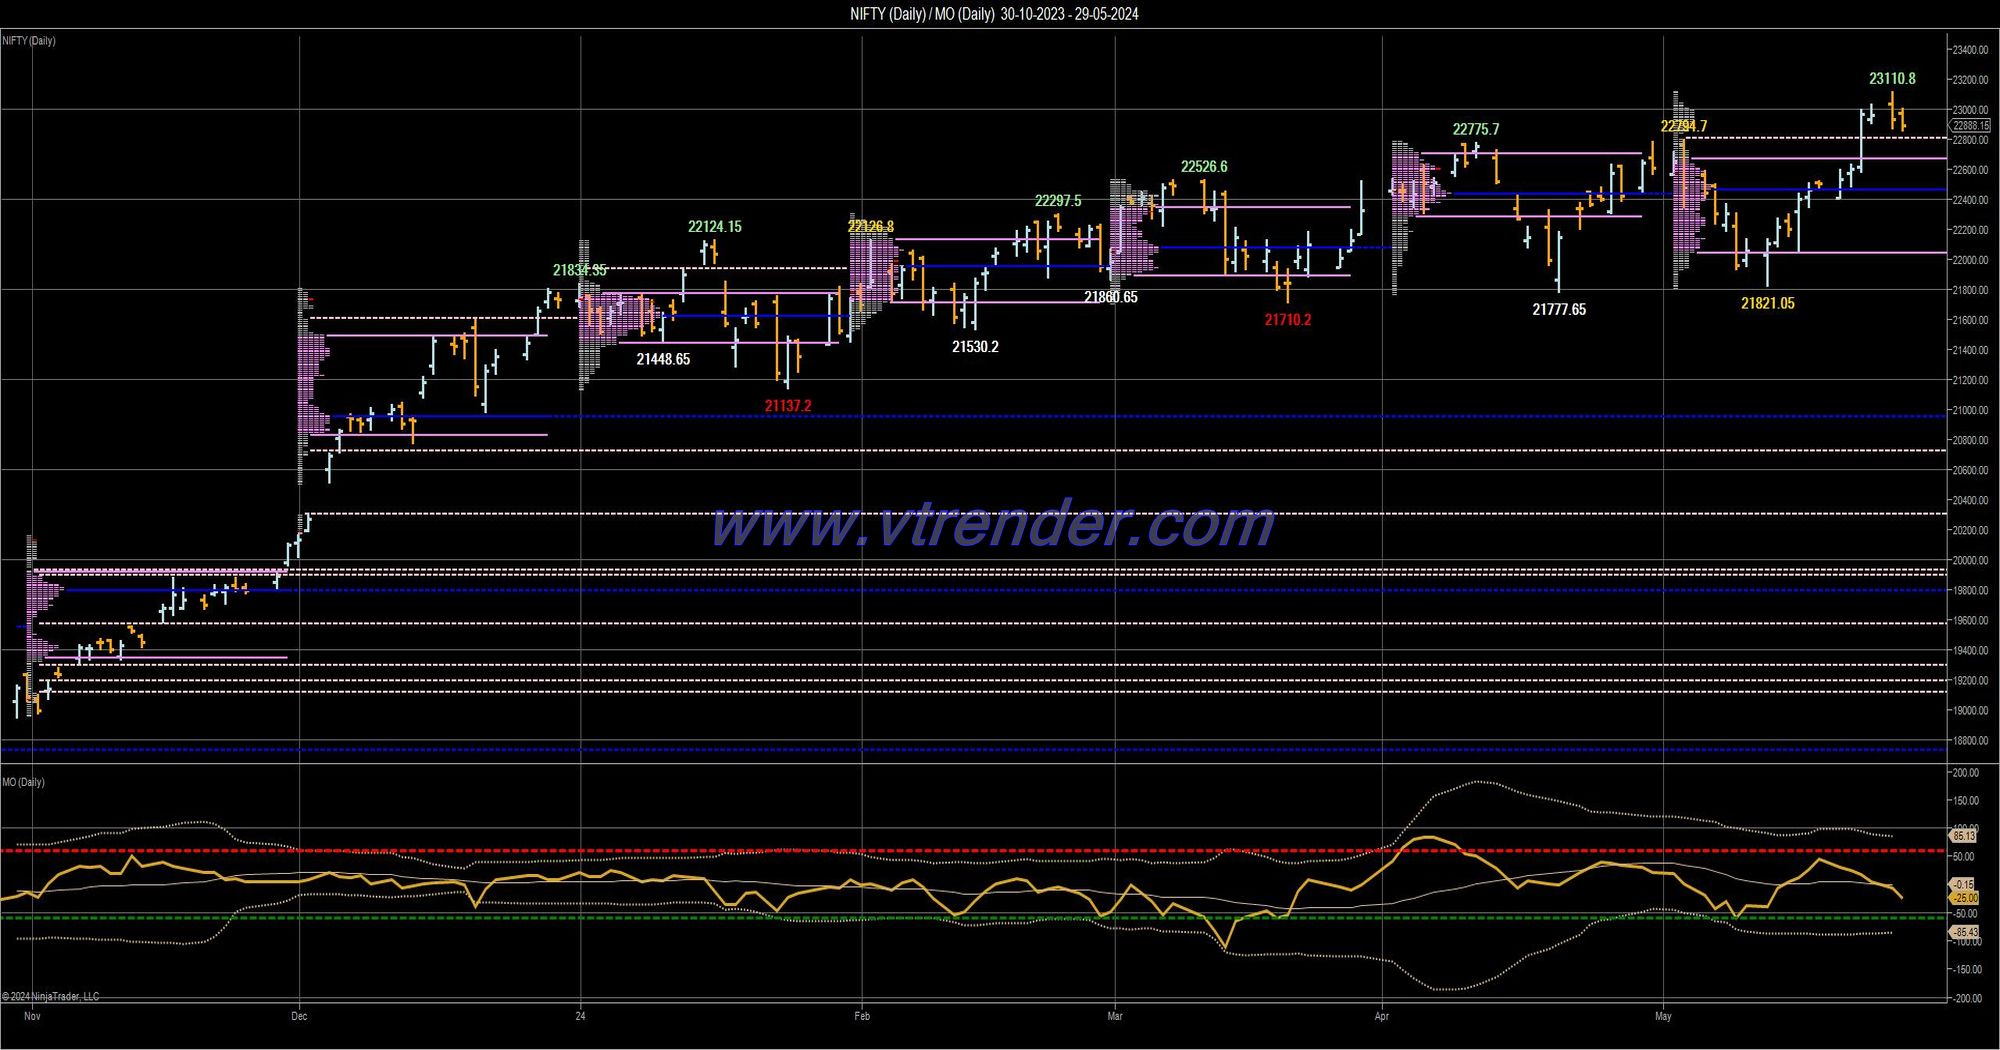Viewport: 2000px width, 1050px height.
Task: Click the 24 year label on time axis
Action: pyautogui.click(x=581, y=1016)
